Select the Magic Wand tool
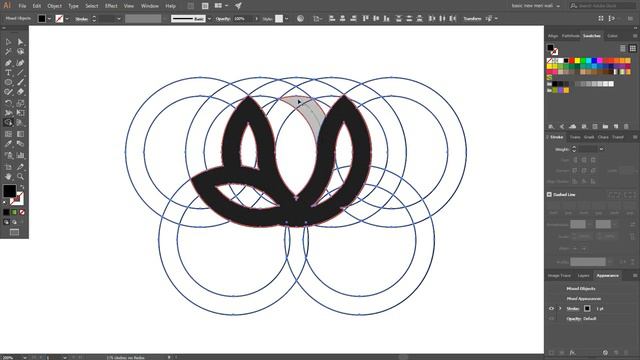This screenshot has height=360, width=640. click(x=8, y=52)
